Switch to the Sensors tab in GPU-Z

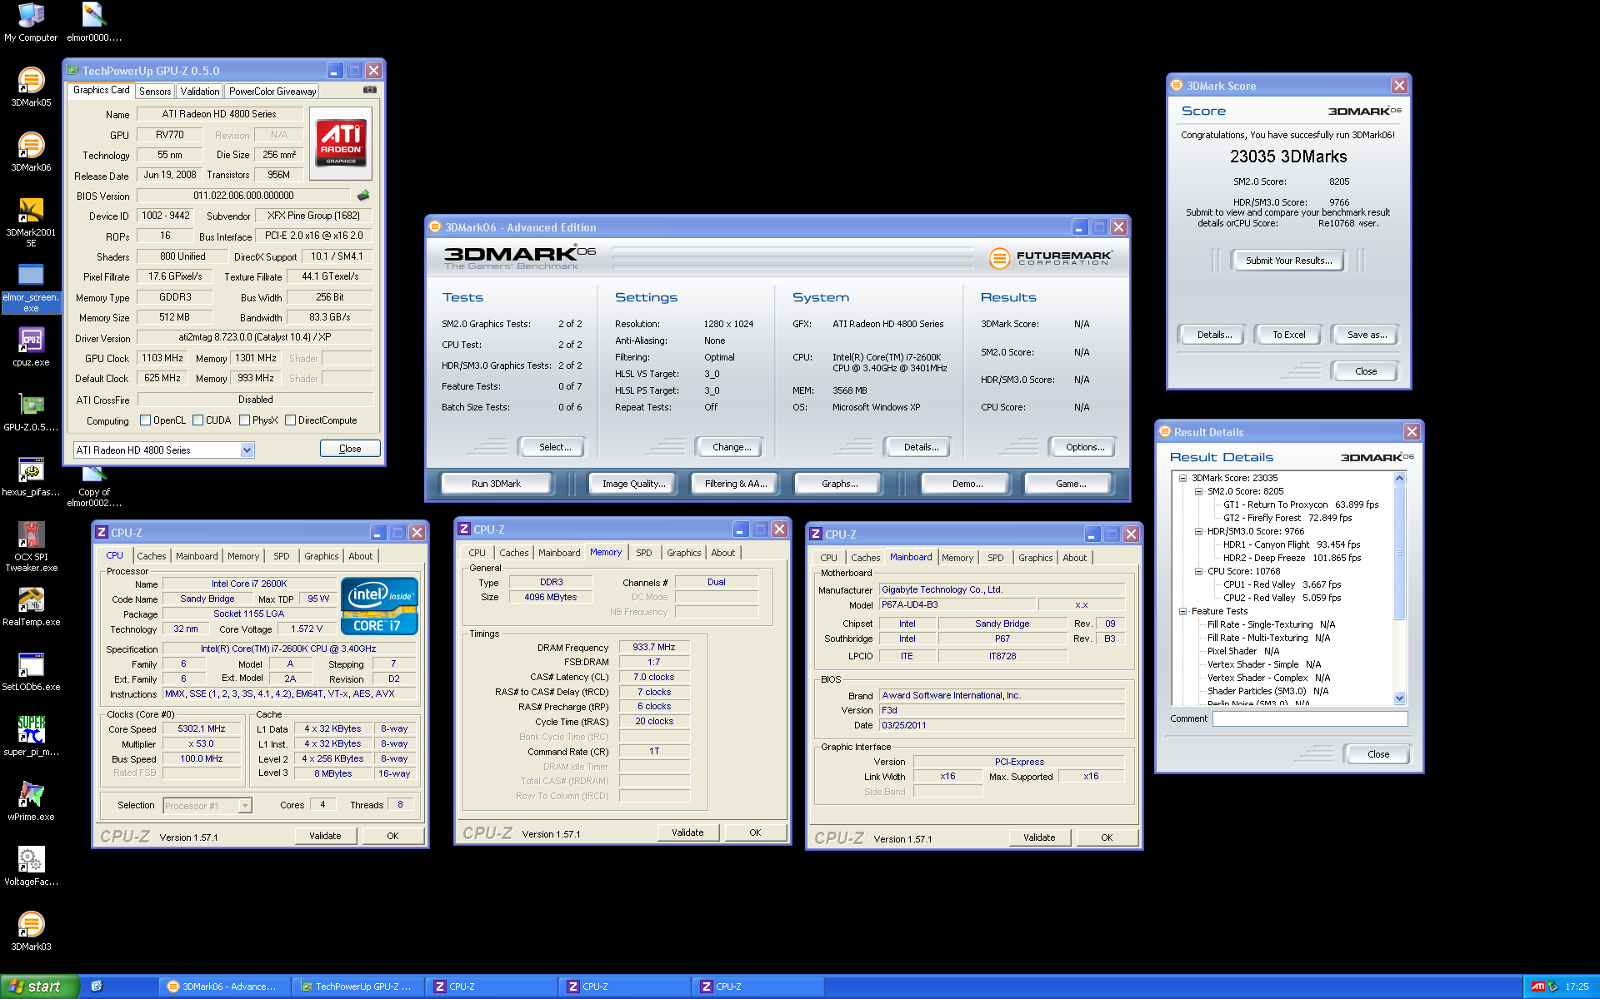pyautogui.click(x=155, y=91)
